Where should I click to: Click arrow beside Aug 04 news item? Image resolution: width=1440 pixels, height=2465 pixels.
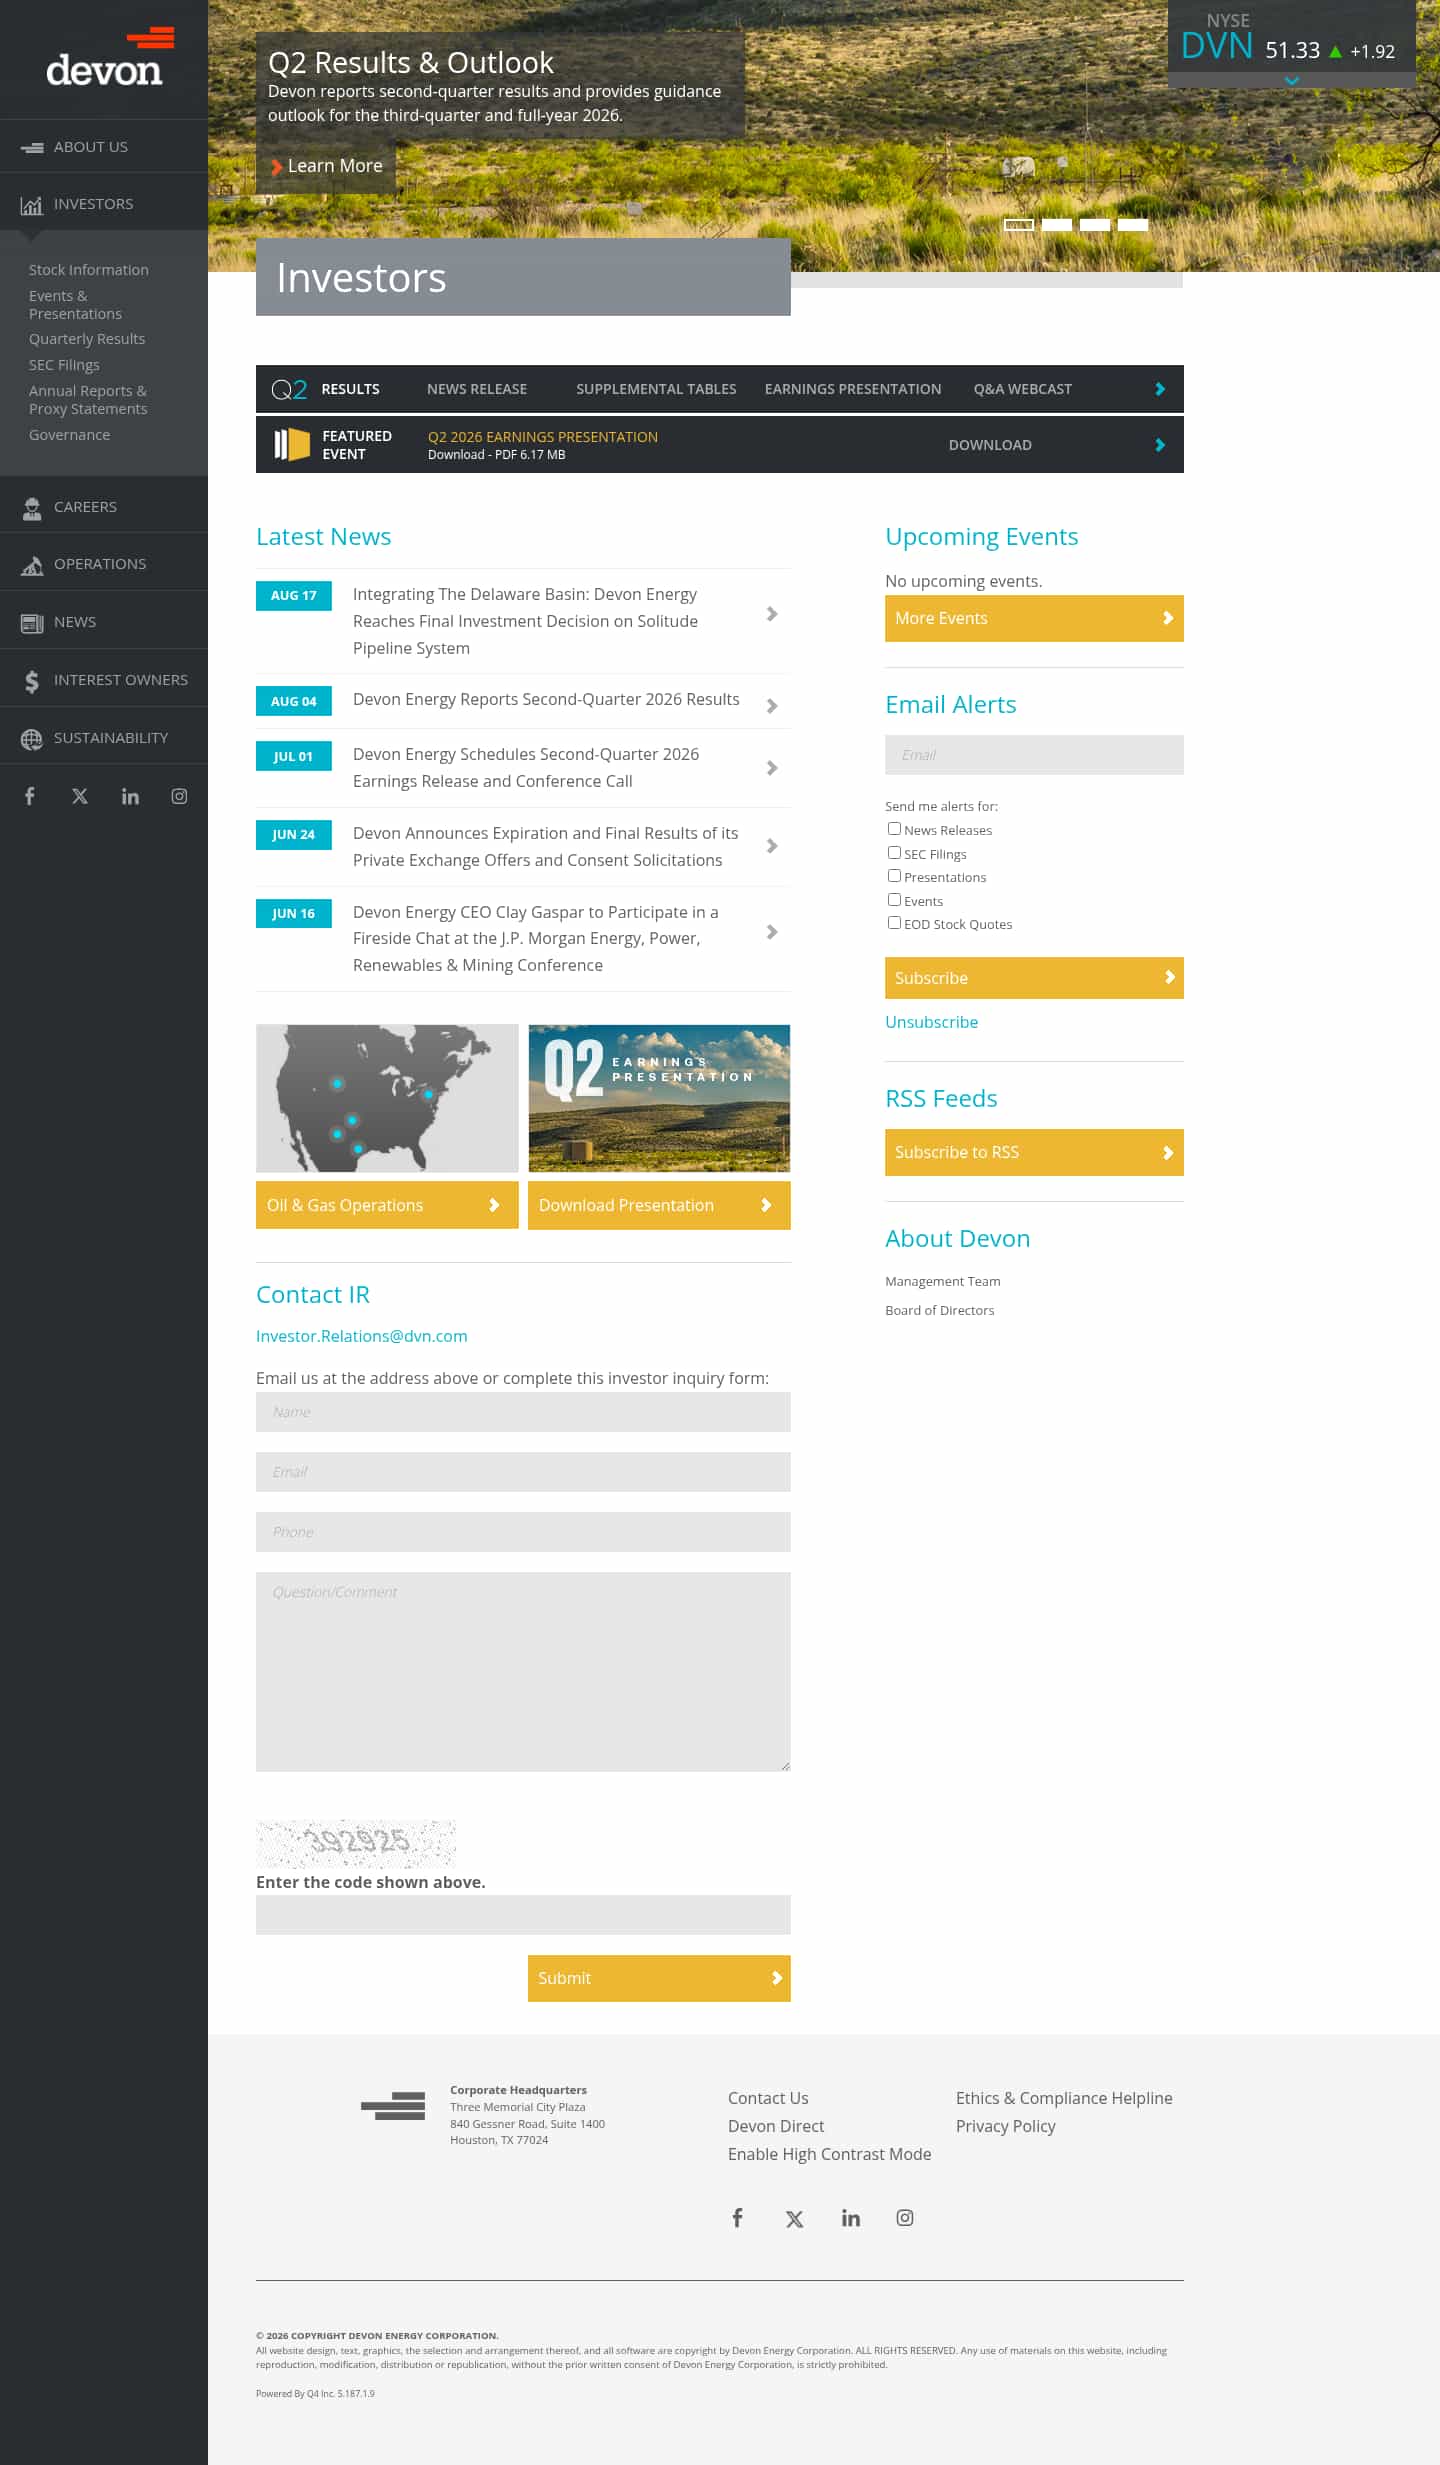point(772,706)
